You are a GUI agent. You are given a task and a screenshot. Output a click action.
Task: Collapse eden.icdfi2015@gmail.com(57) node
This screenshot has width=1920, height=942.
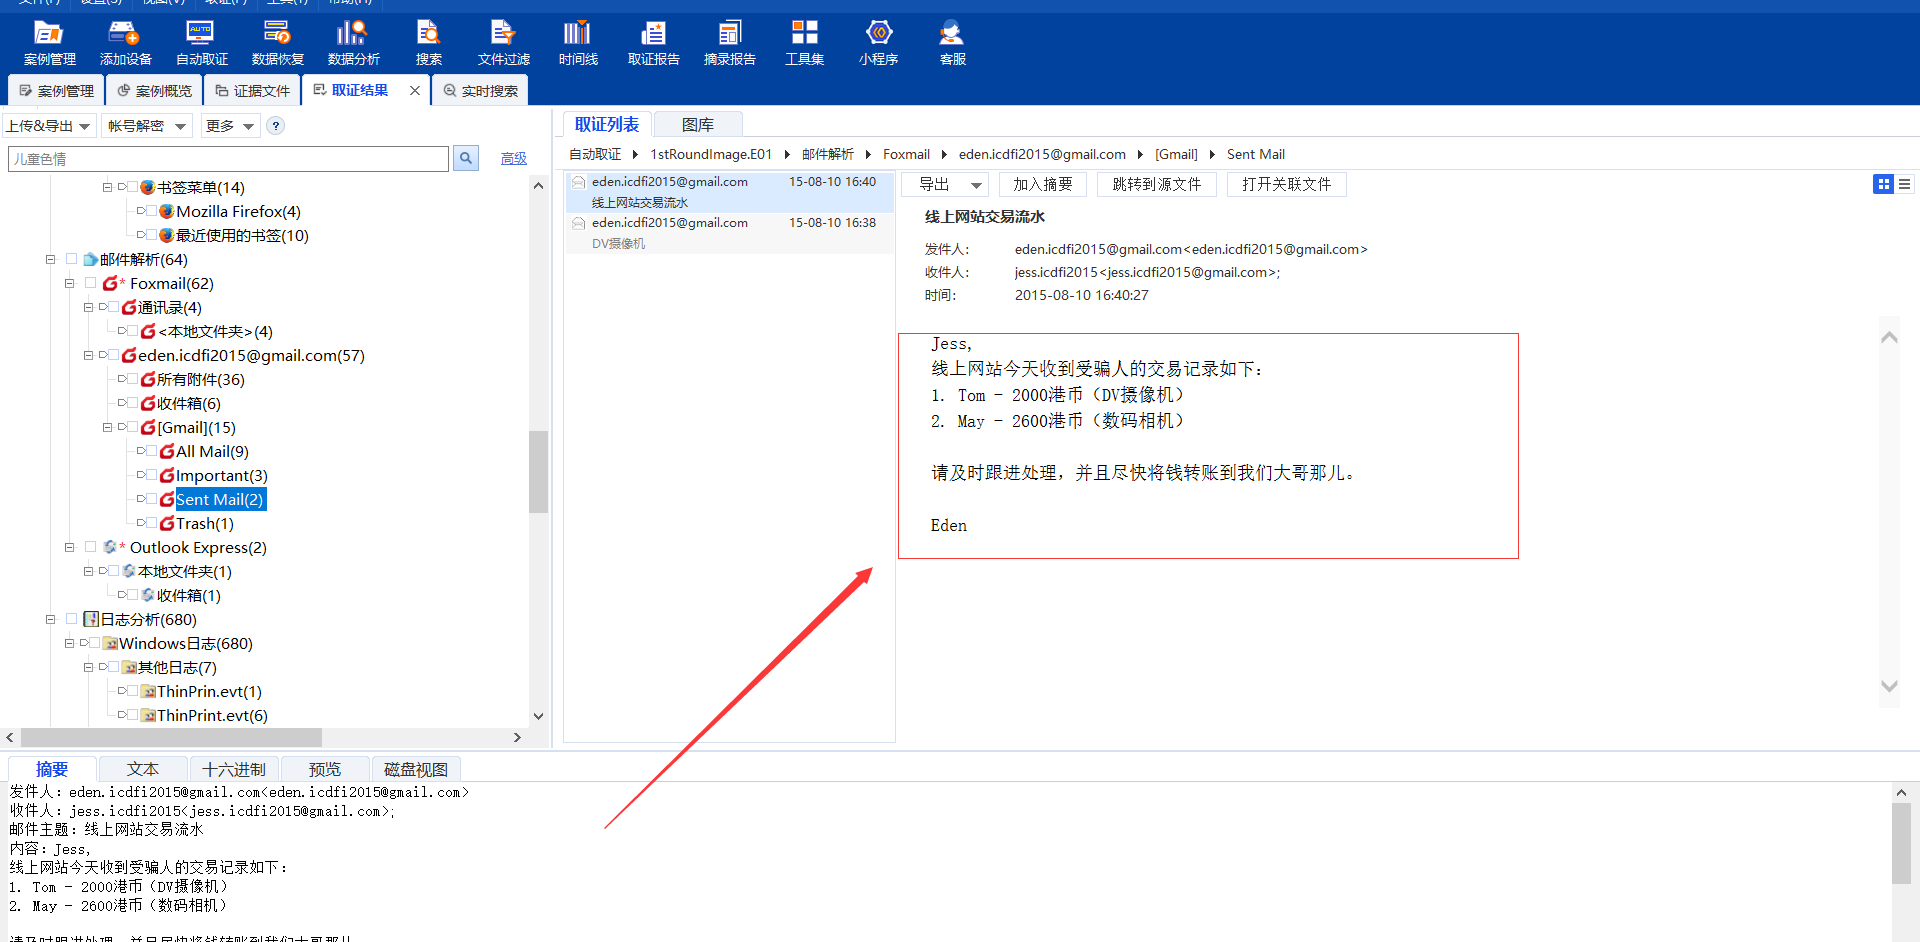click(x=88, y=355)
